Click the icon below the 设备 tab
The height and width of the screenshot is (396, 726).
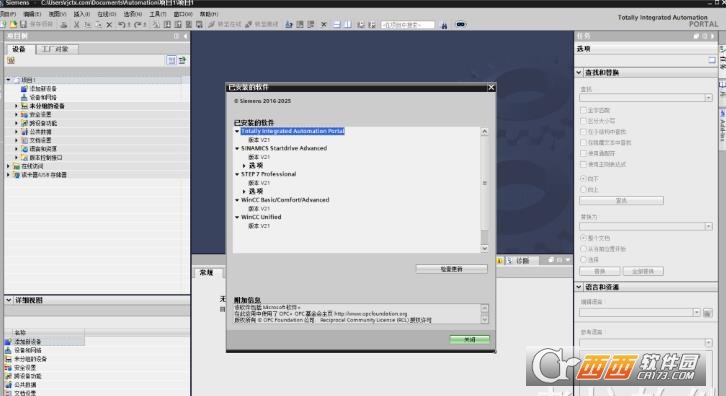tap(11, 60)
